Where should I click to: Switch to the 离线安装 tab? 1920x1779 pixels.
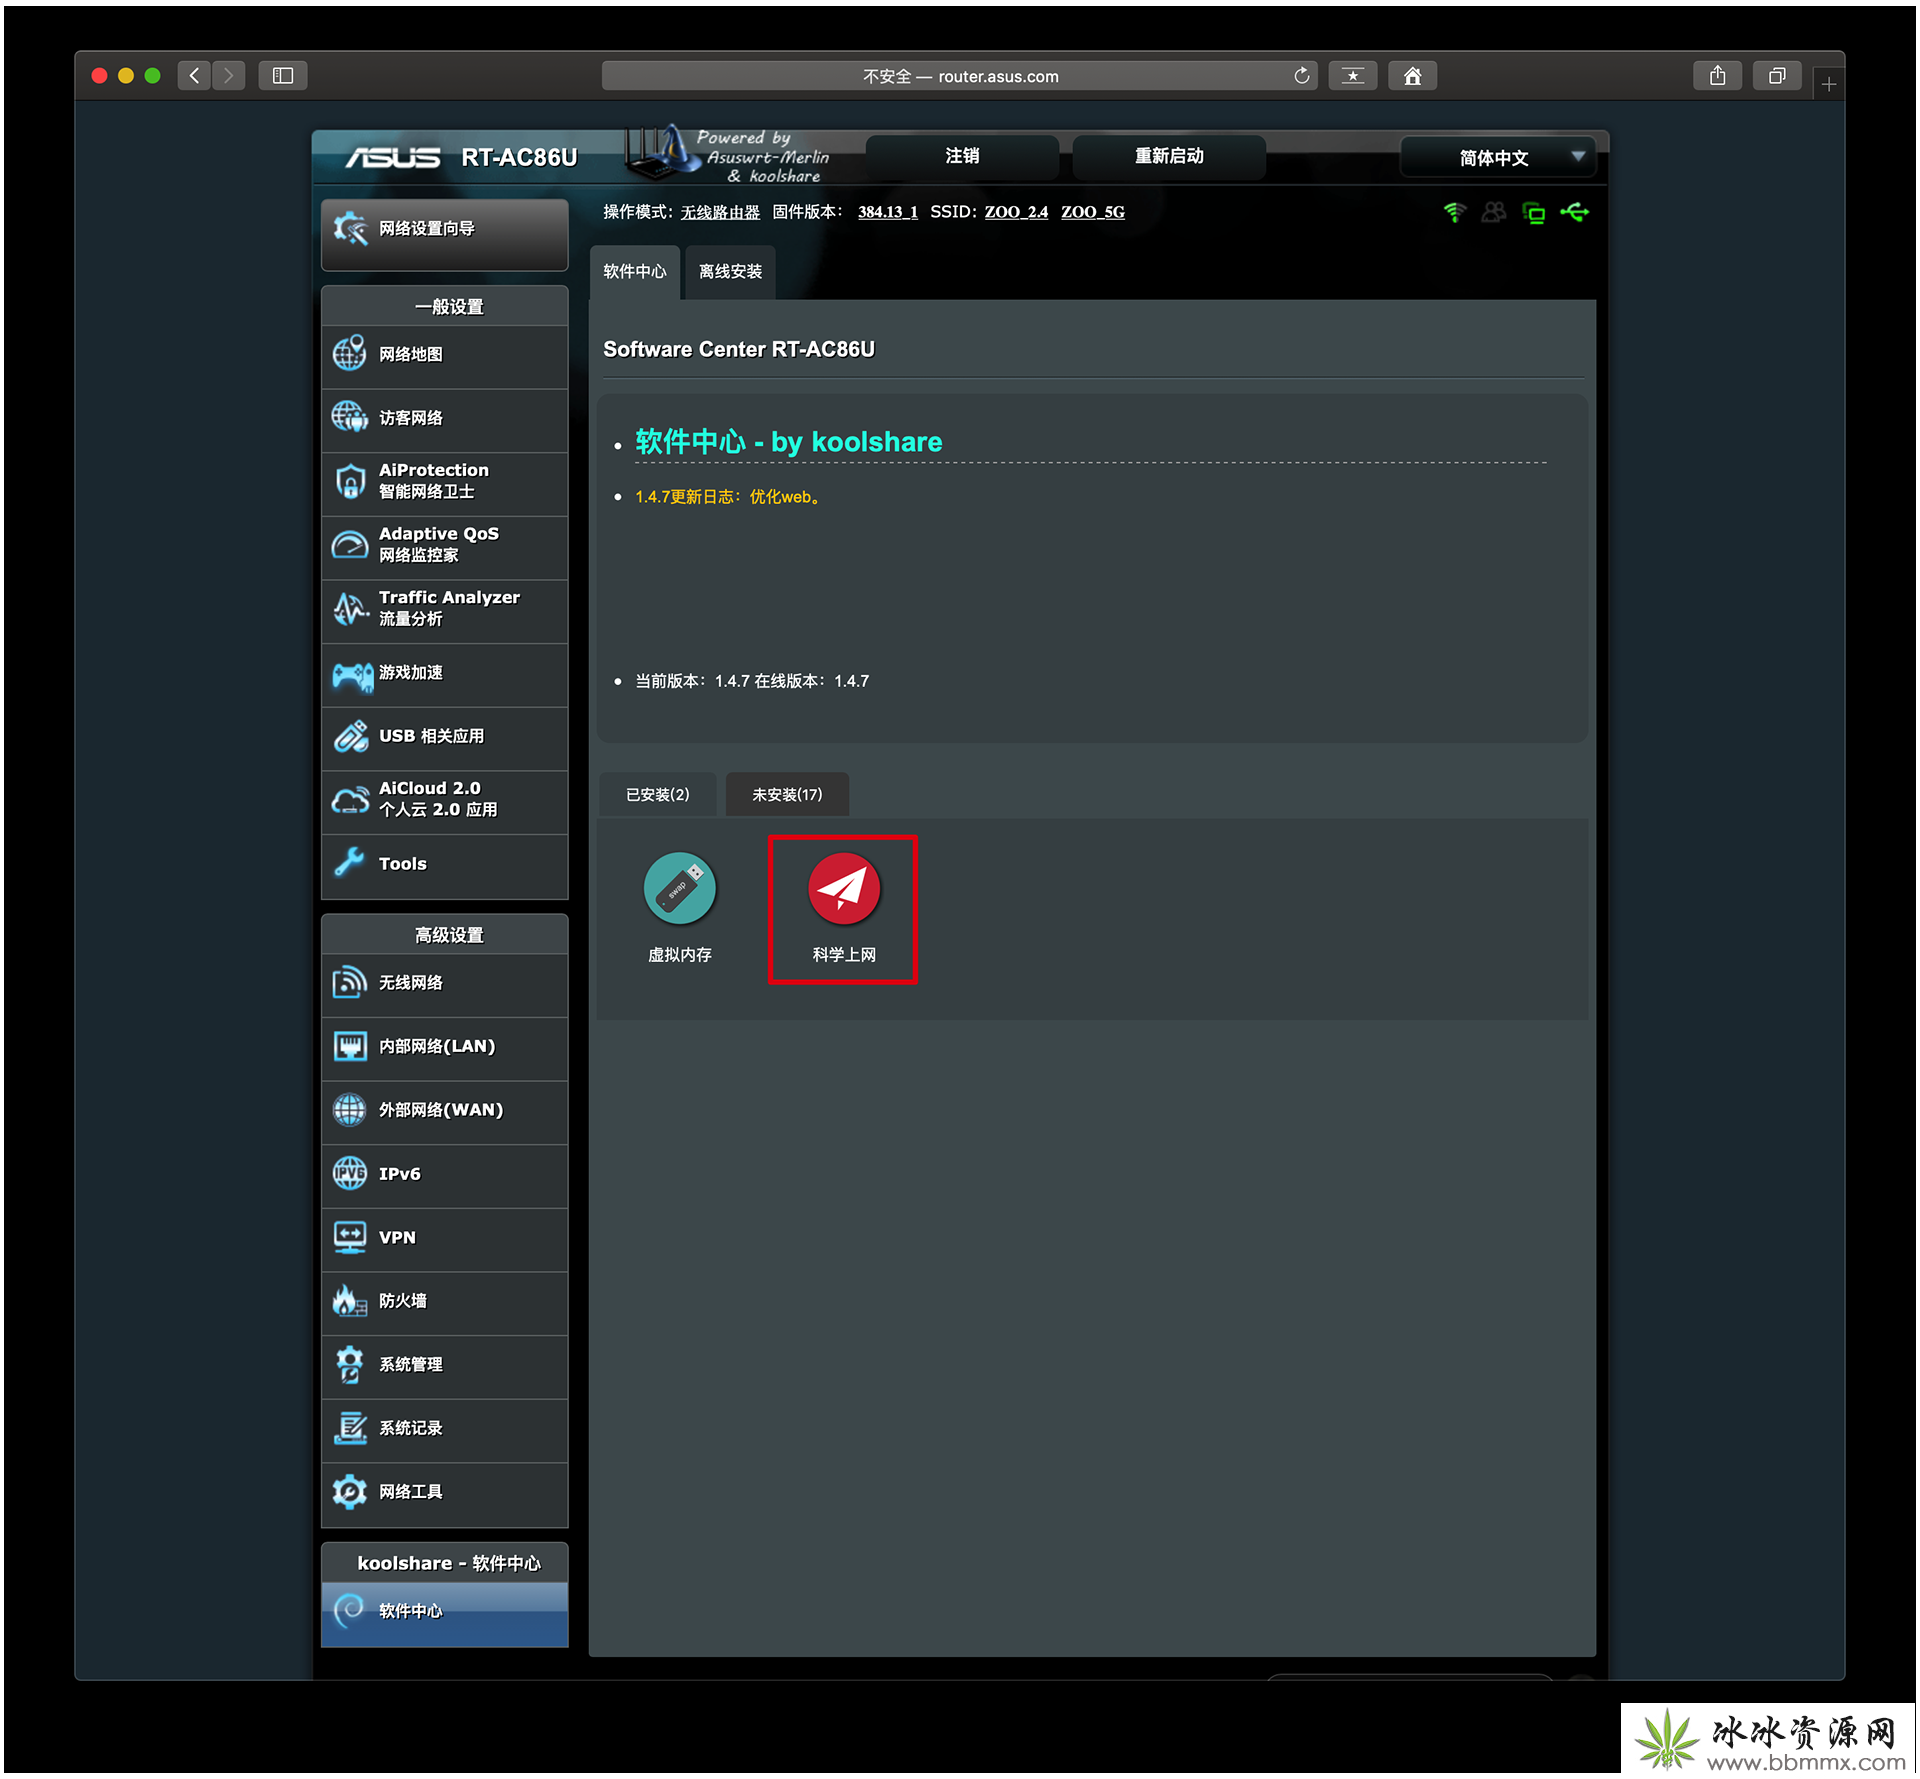[731, 271]
